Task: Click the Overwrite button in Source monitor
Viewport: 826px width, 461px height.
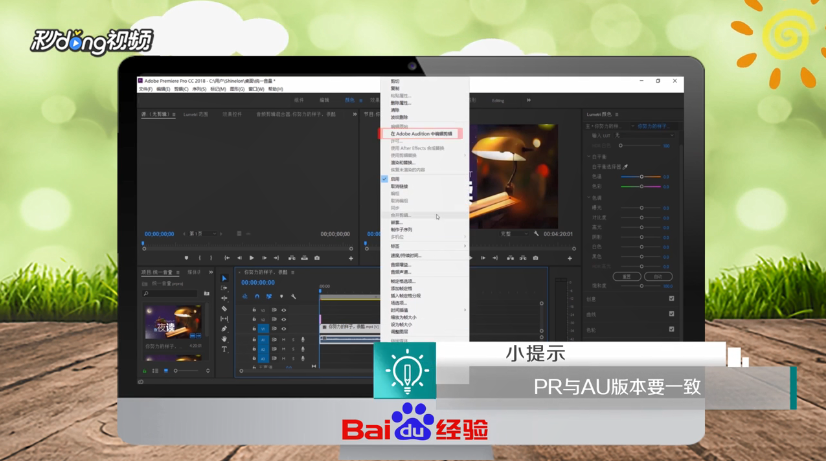Action: click(x=304, y=258)
